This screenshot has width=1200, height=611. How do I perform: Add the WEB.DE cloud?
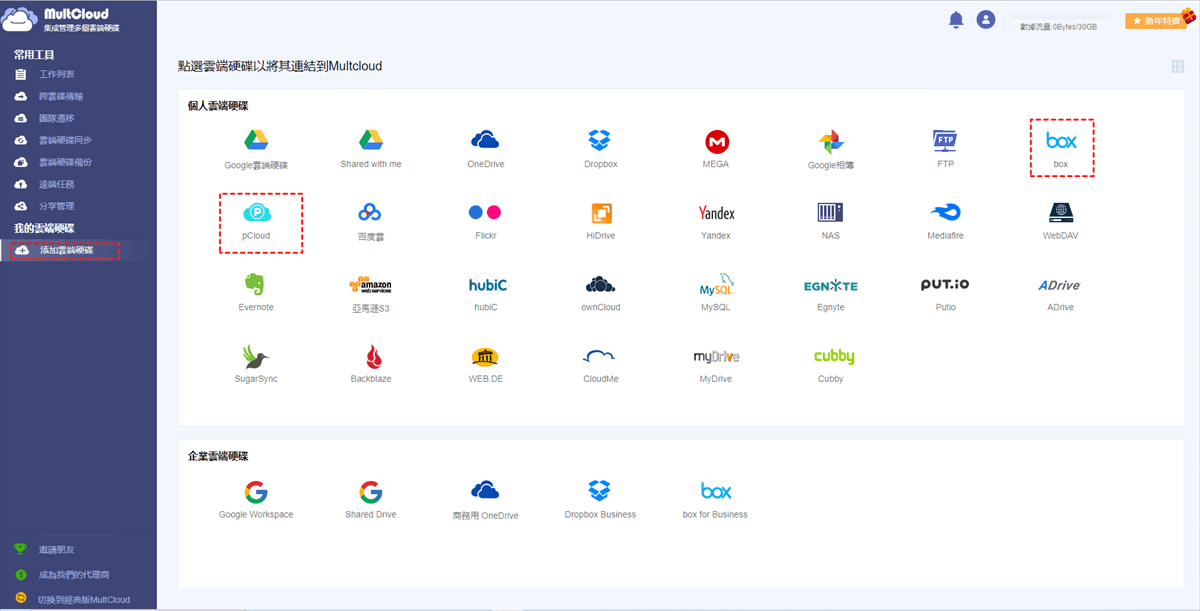click(x=485, y=357)
